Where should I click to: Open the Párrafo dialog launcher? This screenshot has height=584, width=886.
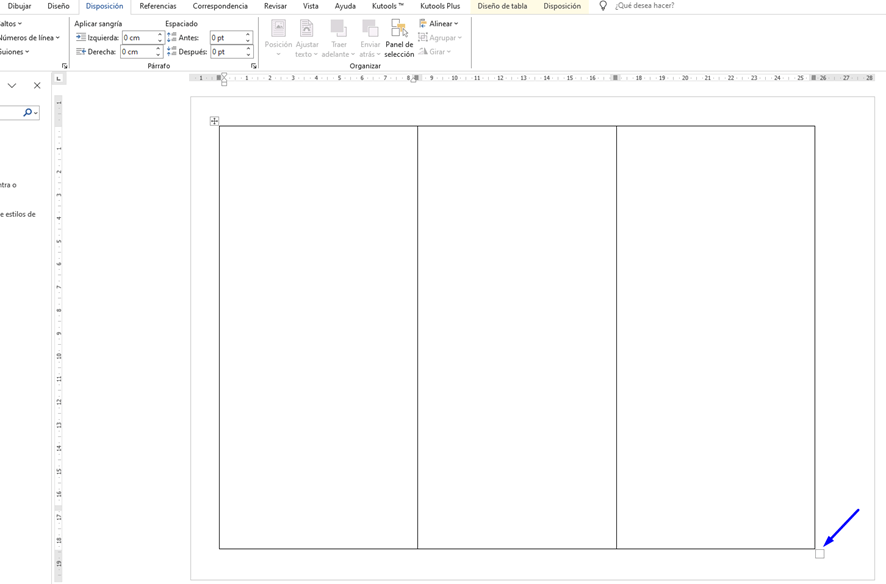[254, 66]
